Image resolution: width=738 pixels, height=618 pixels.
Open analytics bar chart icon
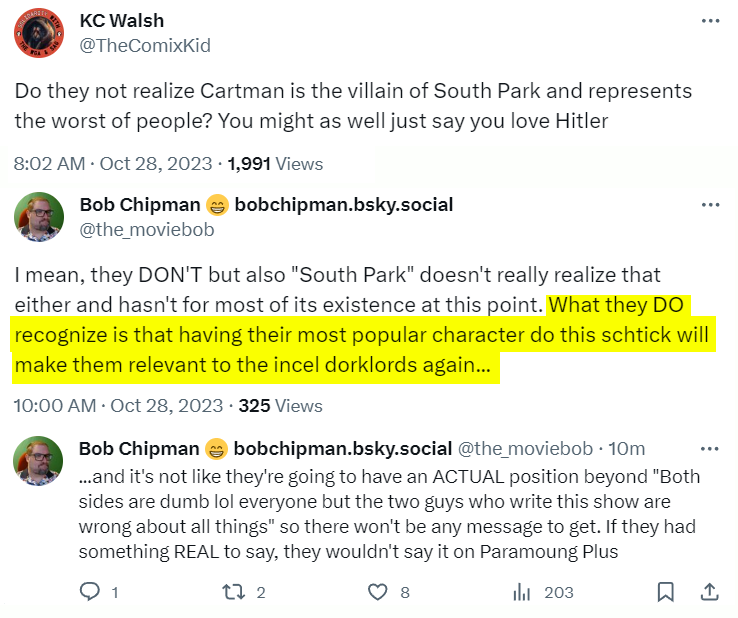click(521, 592)
